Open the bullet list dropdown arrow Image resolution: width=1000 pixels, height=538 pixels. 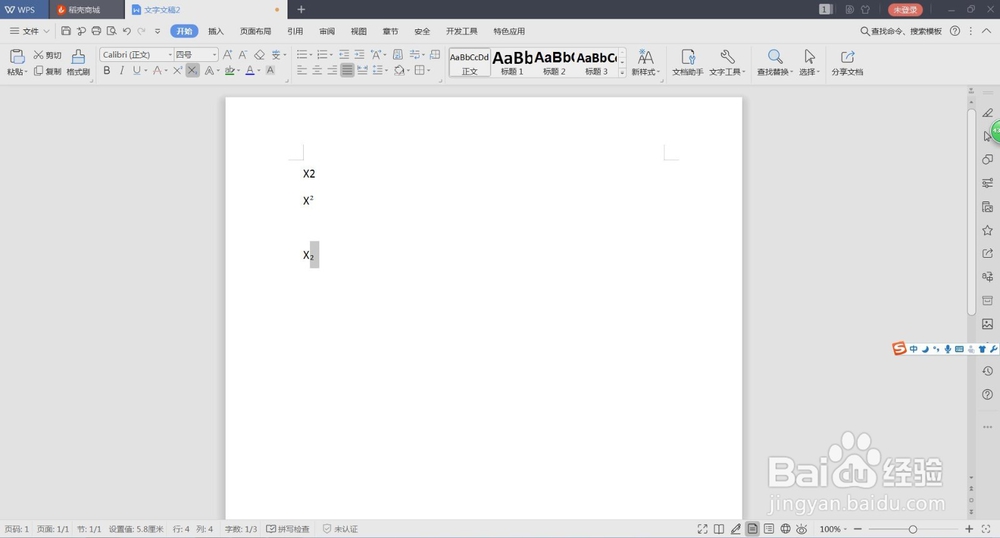(x=311, y=55)
